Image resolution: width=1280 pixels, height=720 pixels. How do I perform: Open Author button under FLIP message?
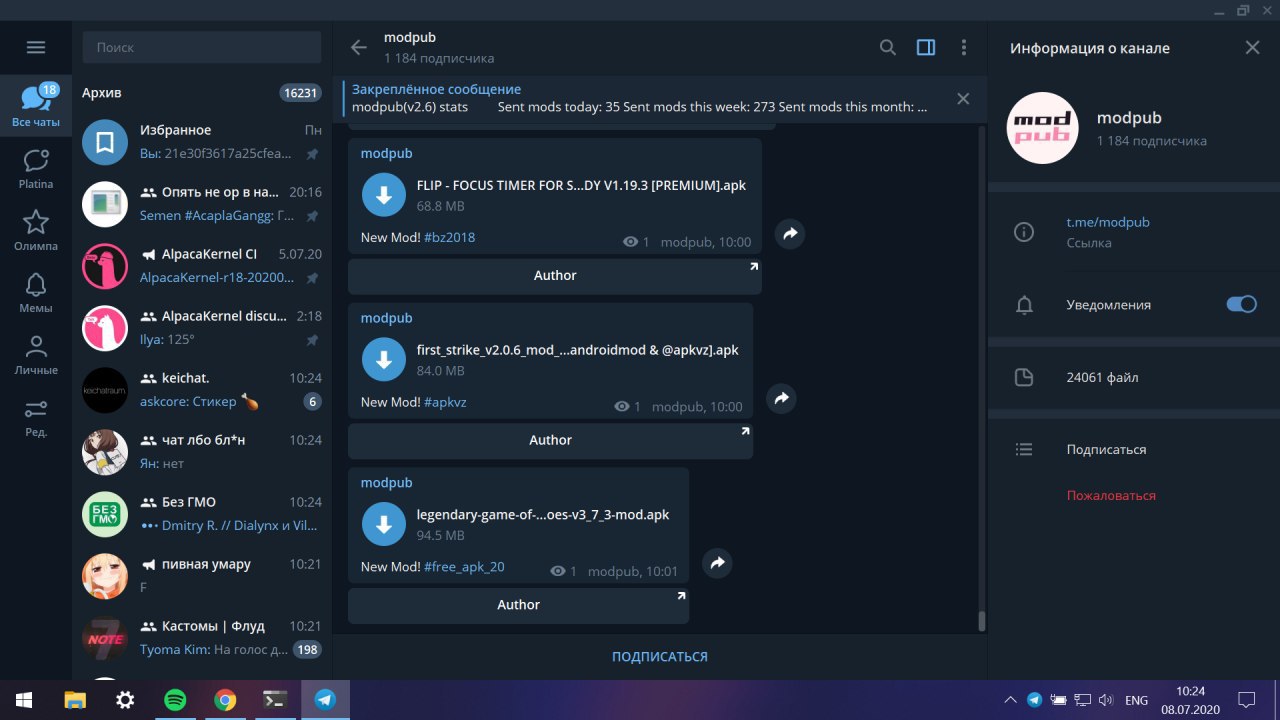[x=555, y=276]
